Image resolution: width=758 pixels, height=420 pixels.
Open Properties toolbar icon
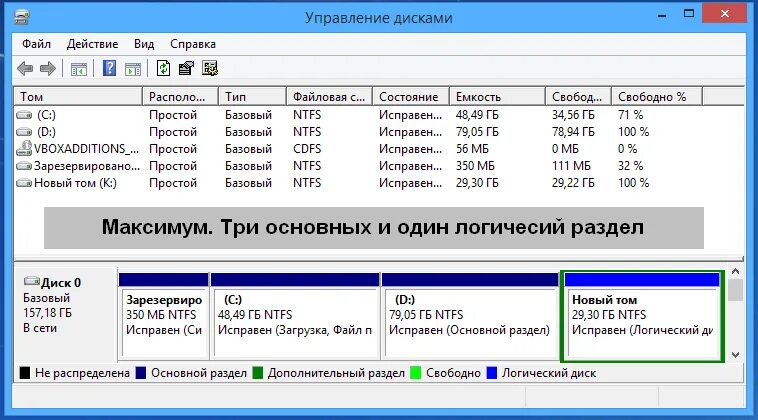[x=186, y=68]
